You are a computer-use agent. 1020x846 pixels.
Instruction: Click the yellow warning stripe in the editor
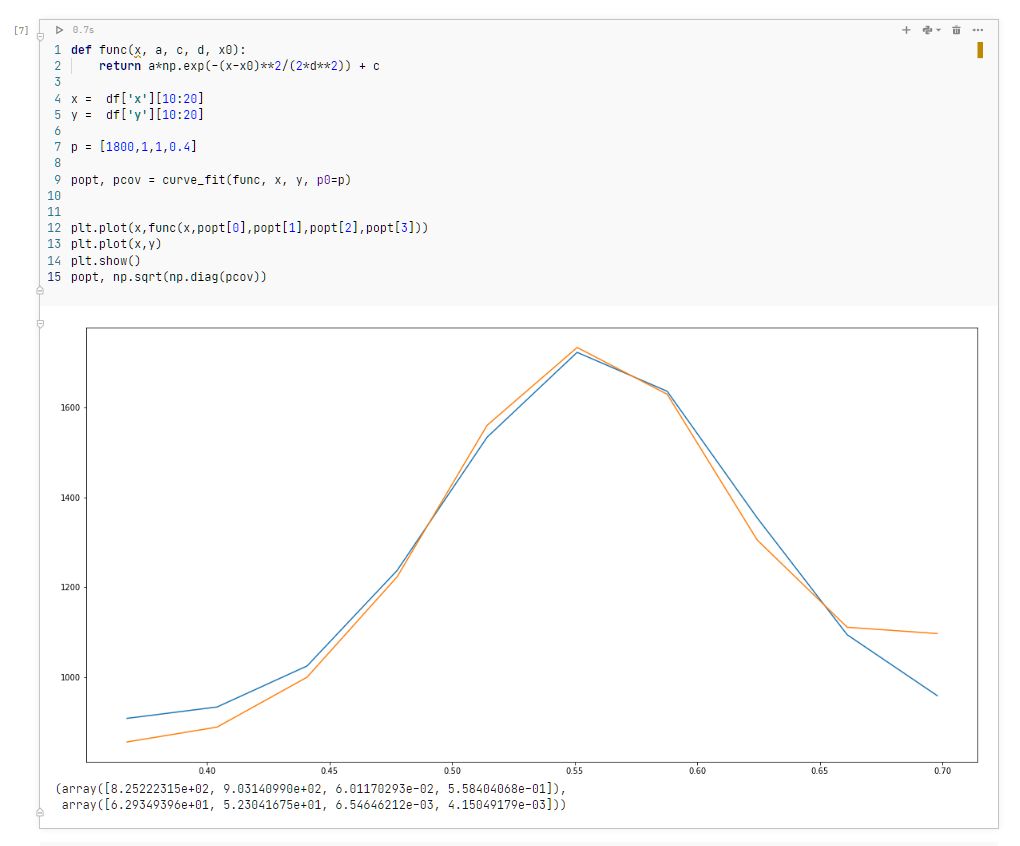tap(980, 50)
